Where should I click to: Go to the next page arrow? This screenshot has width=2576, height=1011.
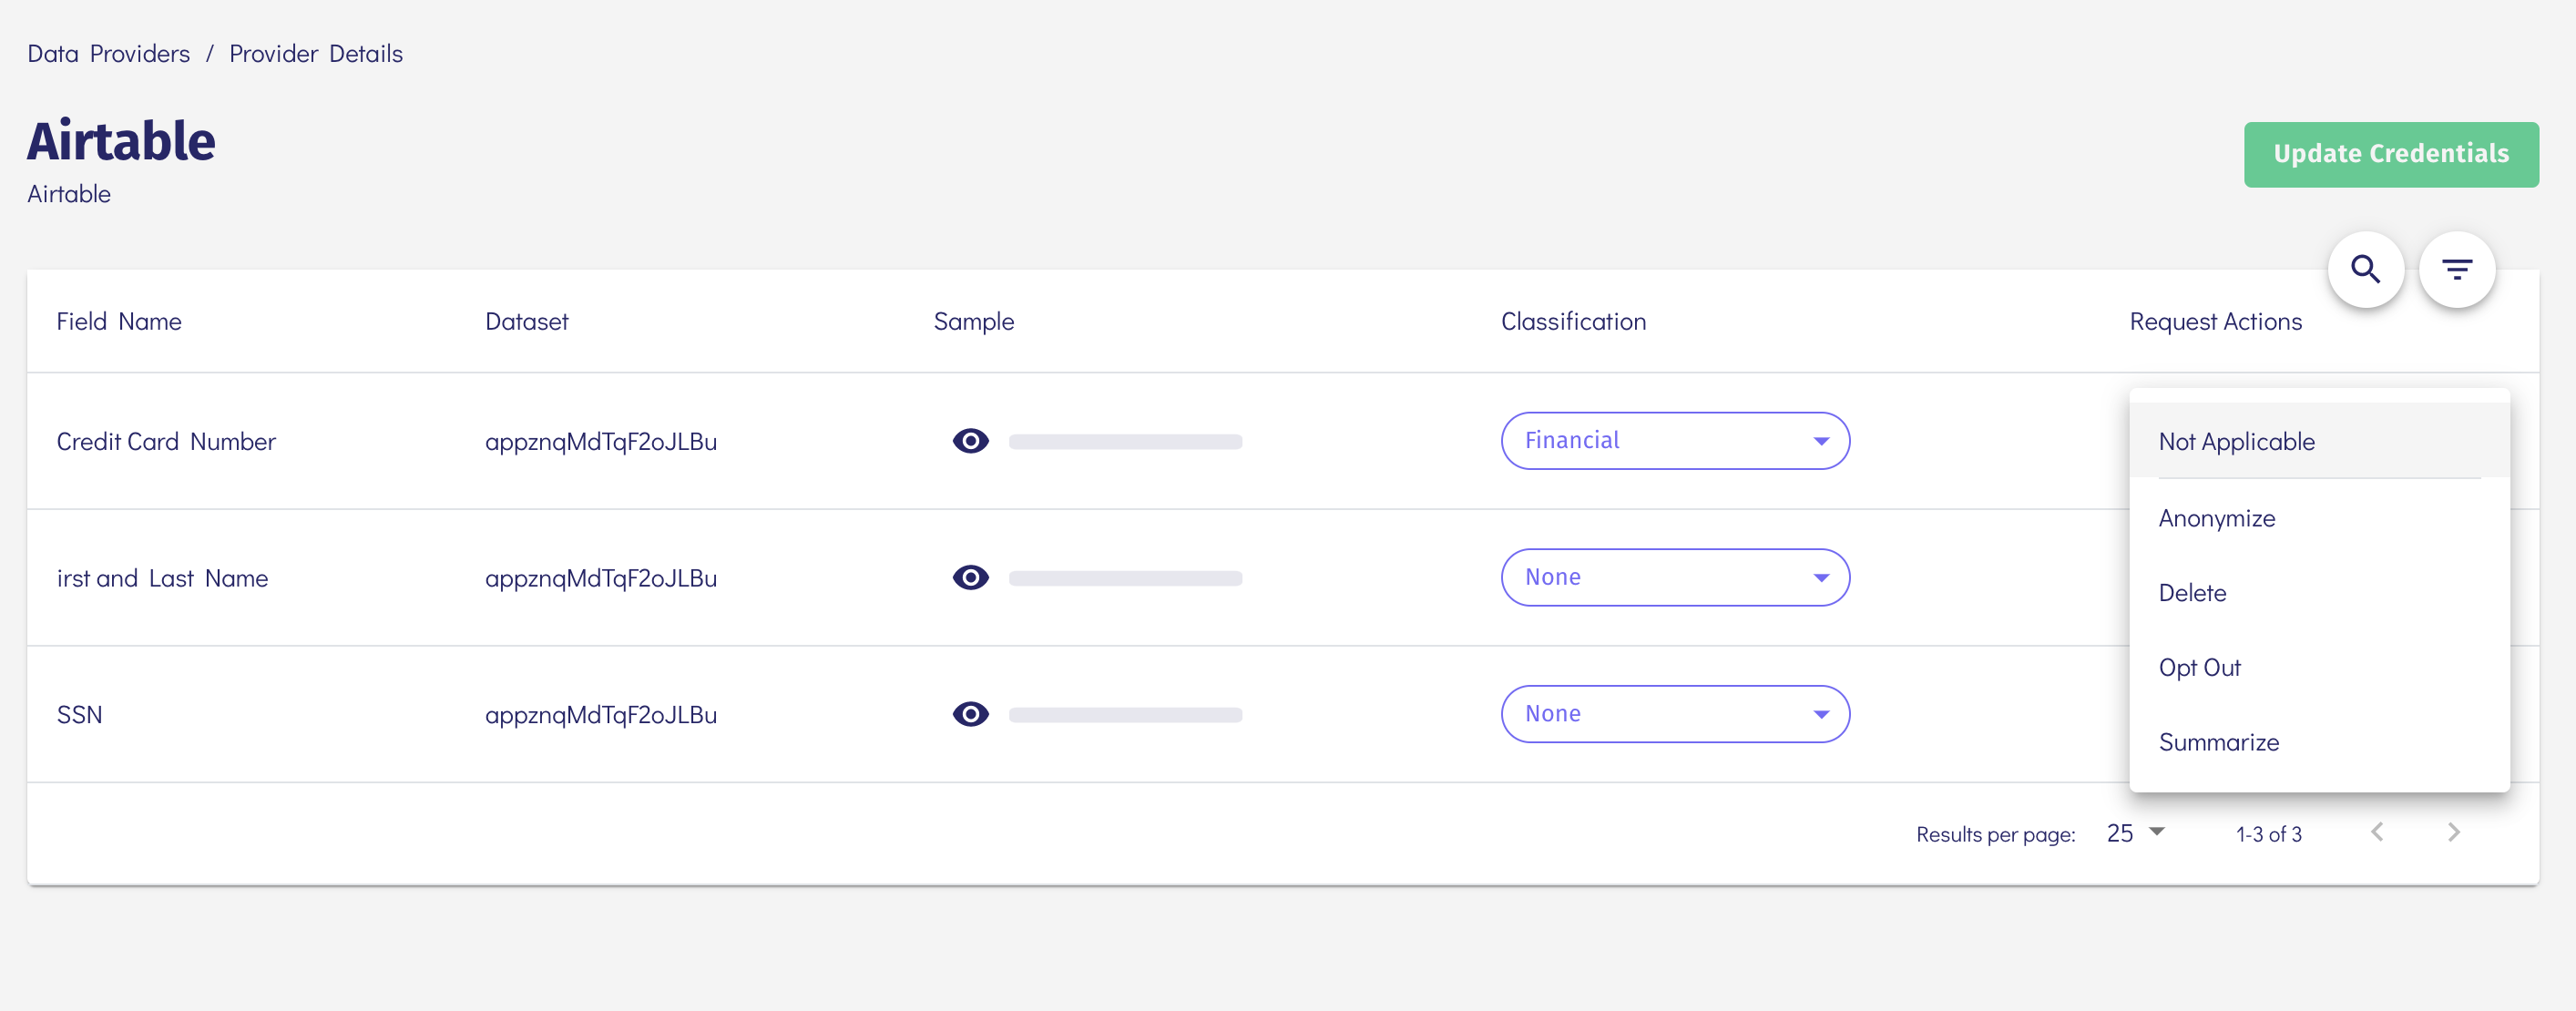coord(2453,832)
